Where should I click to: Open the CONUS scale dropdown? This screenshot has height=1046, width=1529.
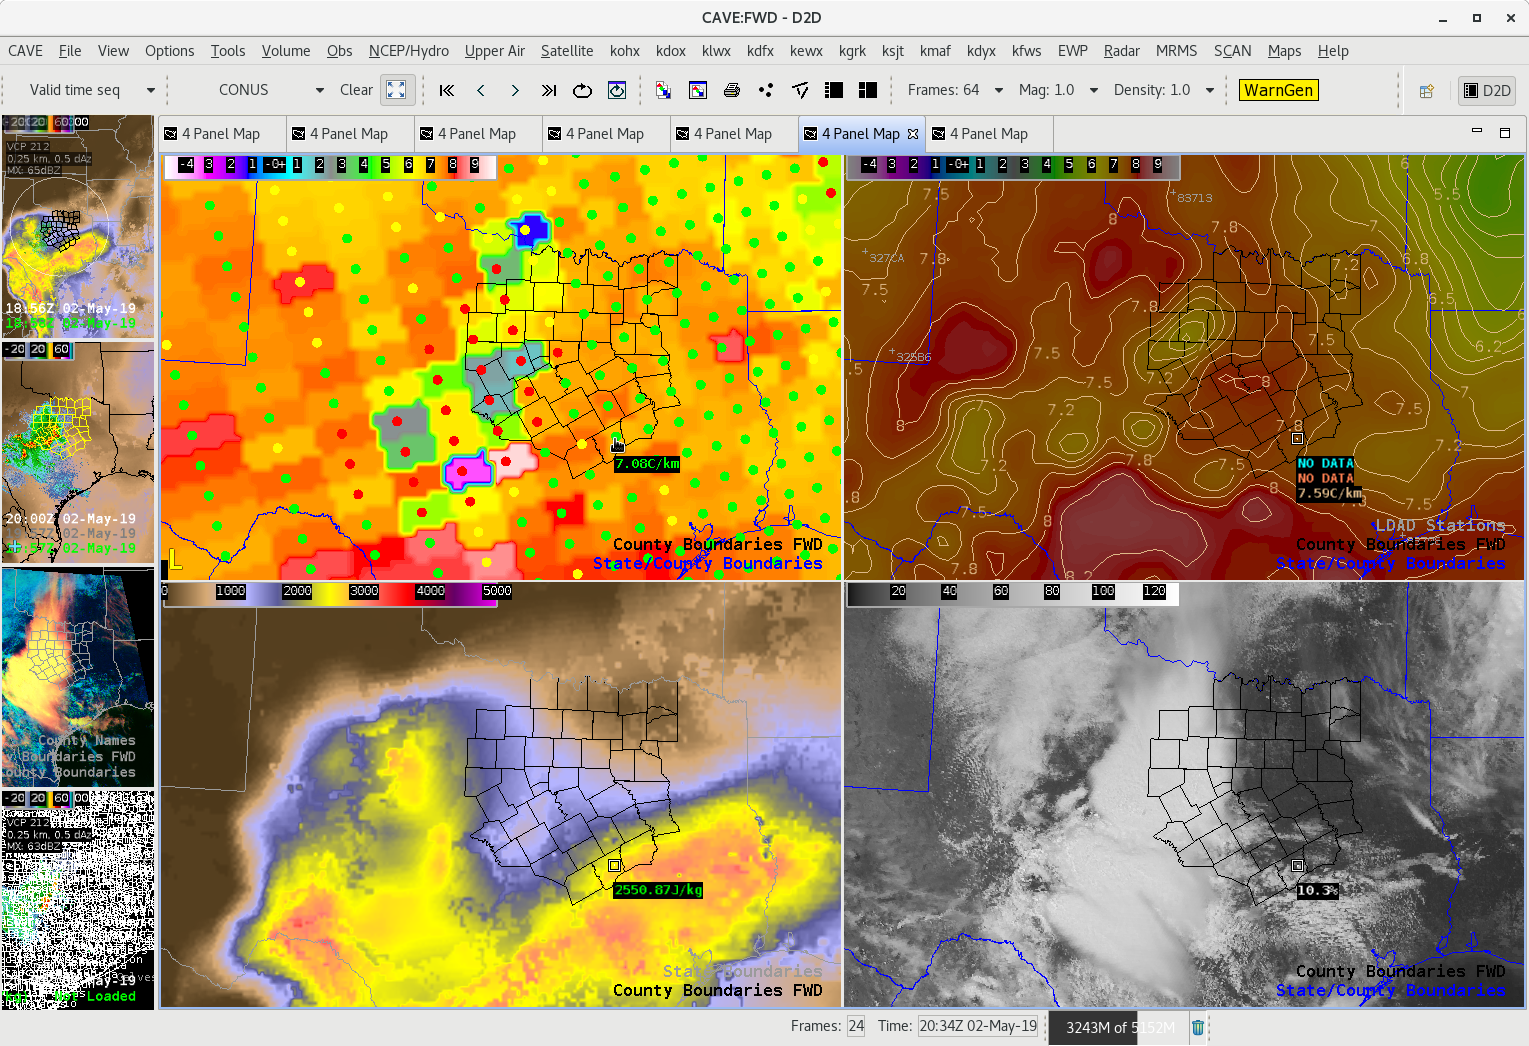pyautogui.click(x=319, y=90)
